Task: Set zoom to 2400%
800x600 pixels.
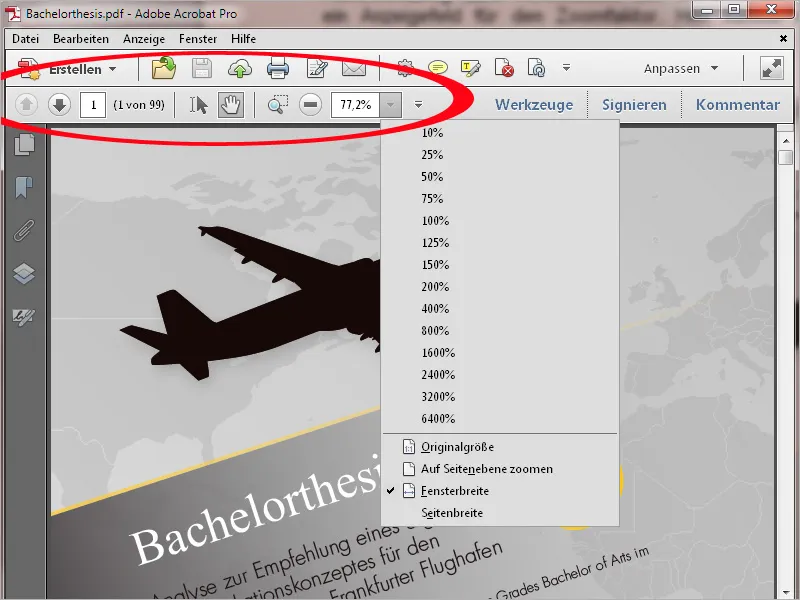Action: [500, 374]
